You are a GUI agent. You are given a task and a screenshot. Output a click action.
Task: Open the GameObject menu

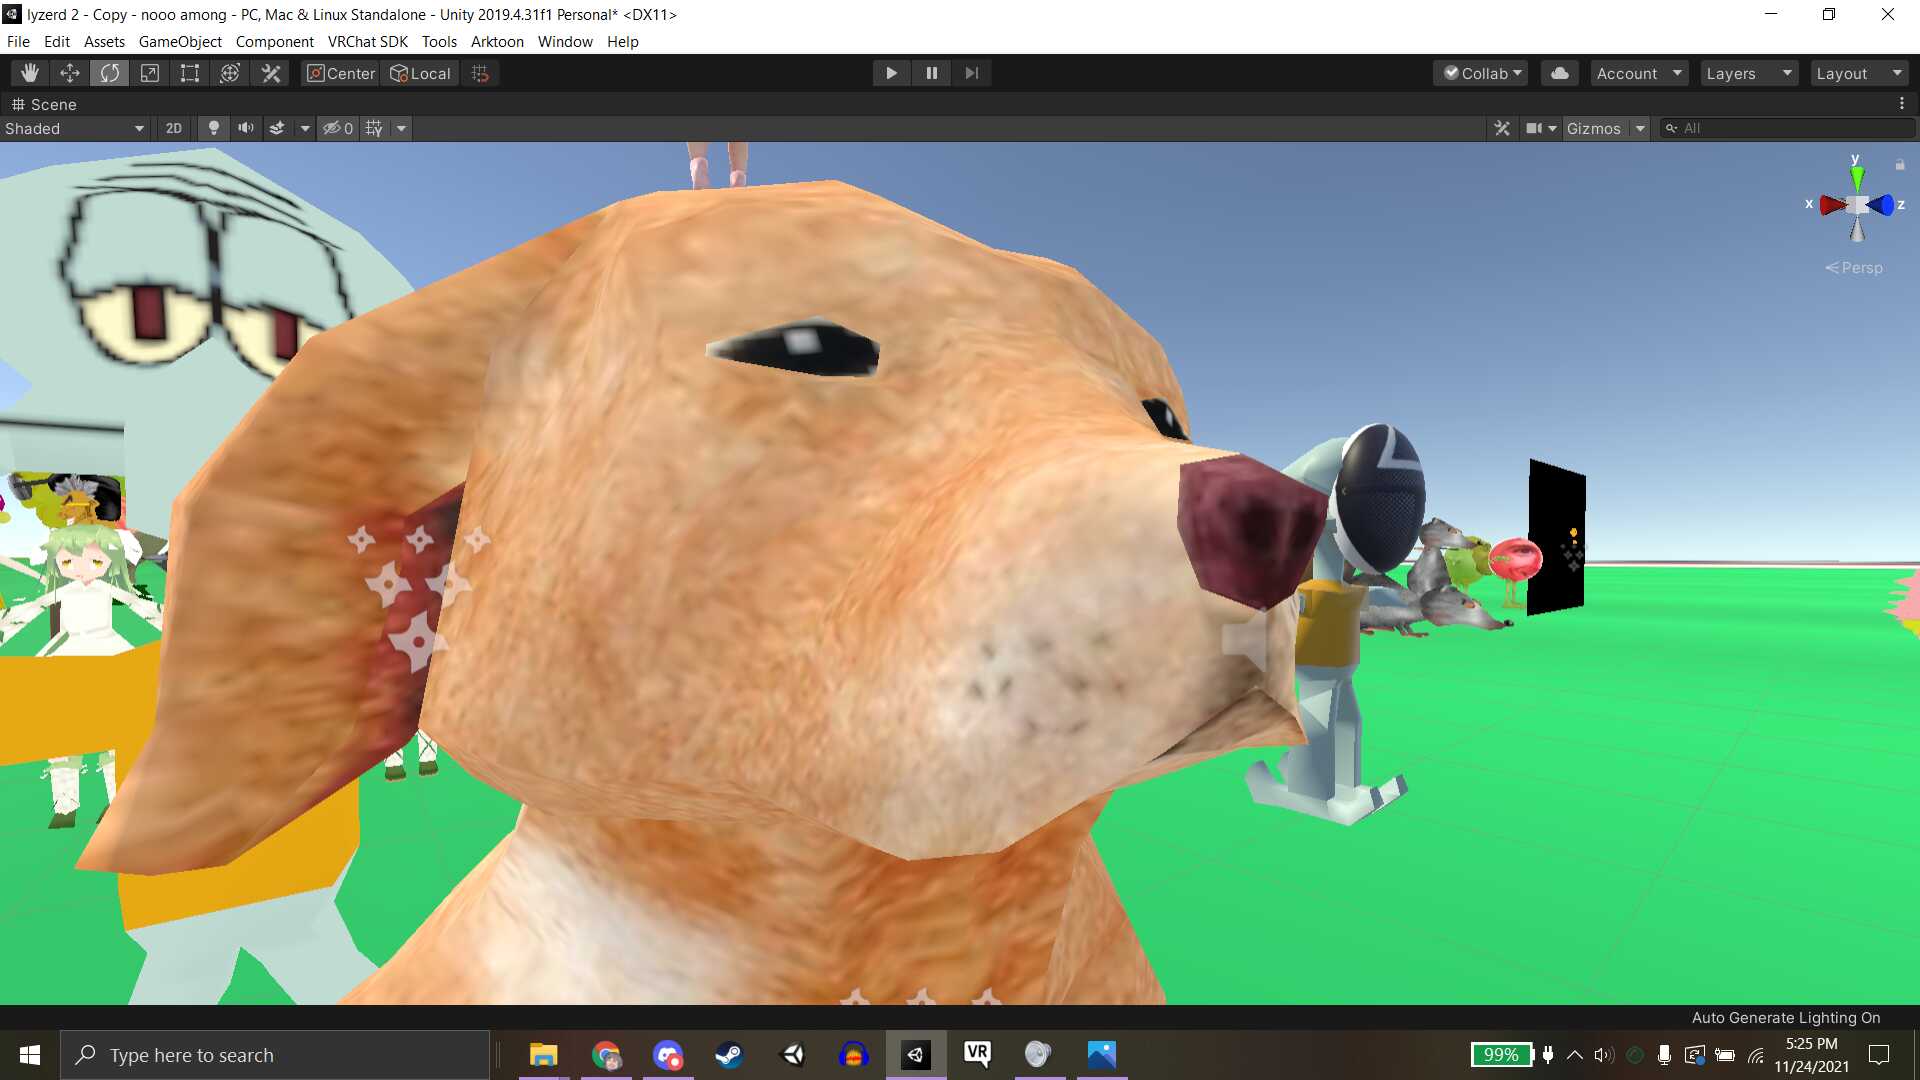point(180,42)
